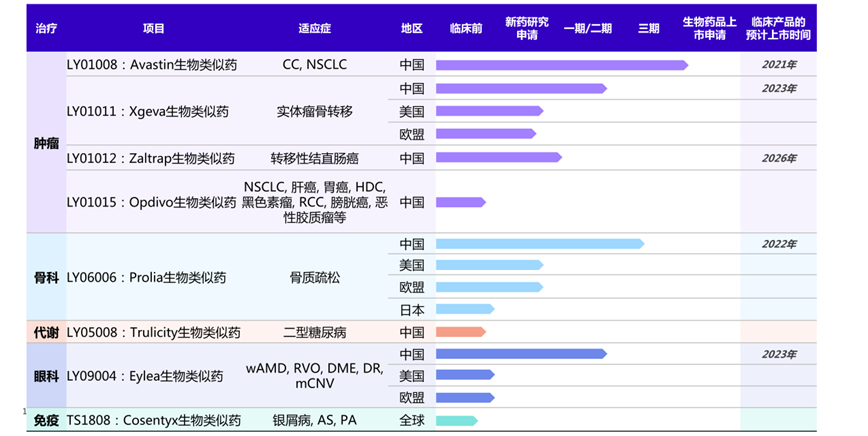
Task: Click the Zaltrap China purple progress bar
Action: (x=499, y=157)
